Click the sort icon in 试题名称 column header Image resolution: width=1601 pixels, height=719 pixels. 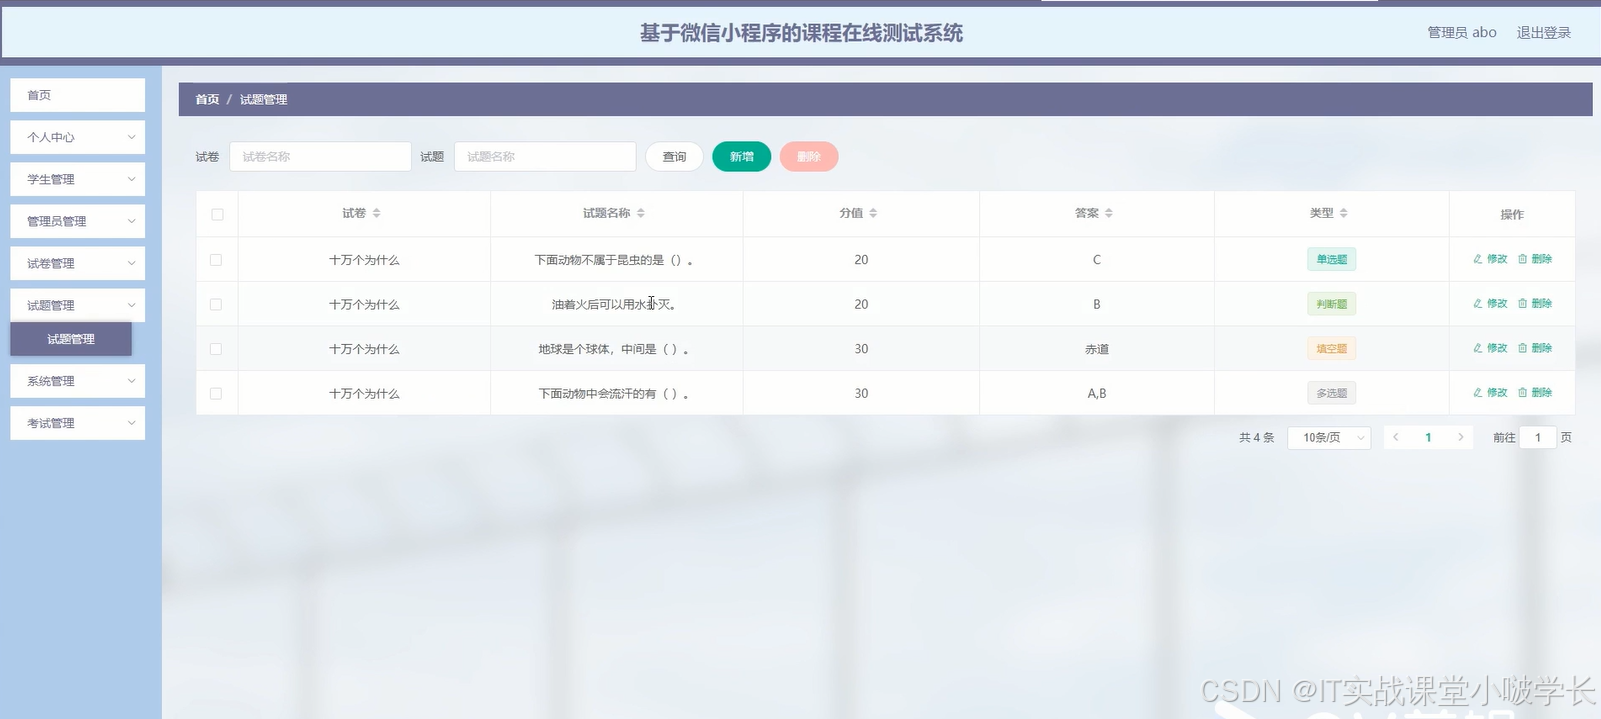point(640,213)
